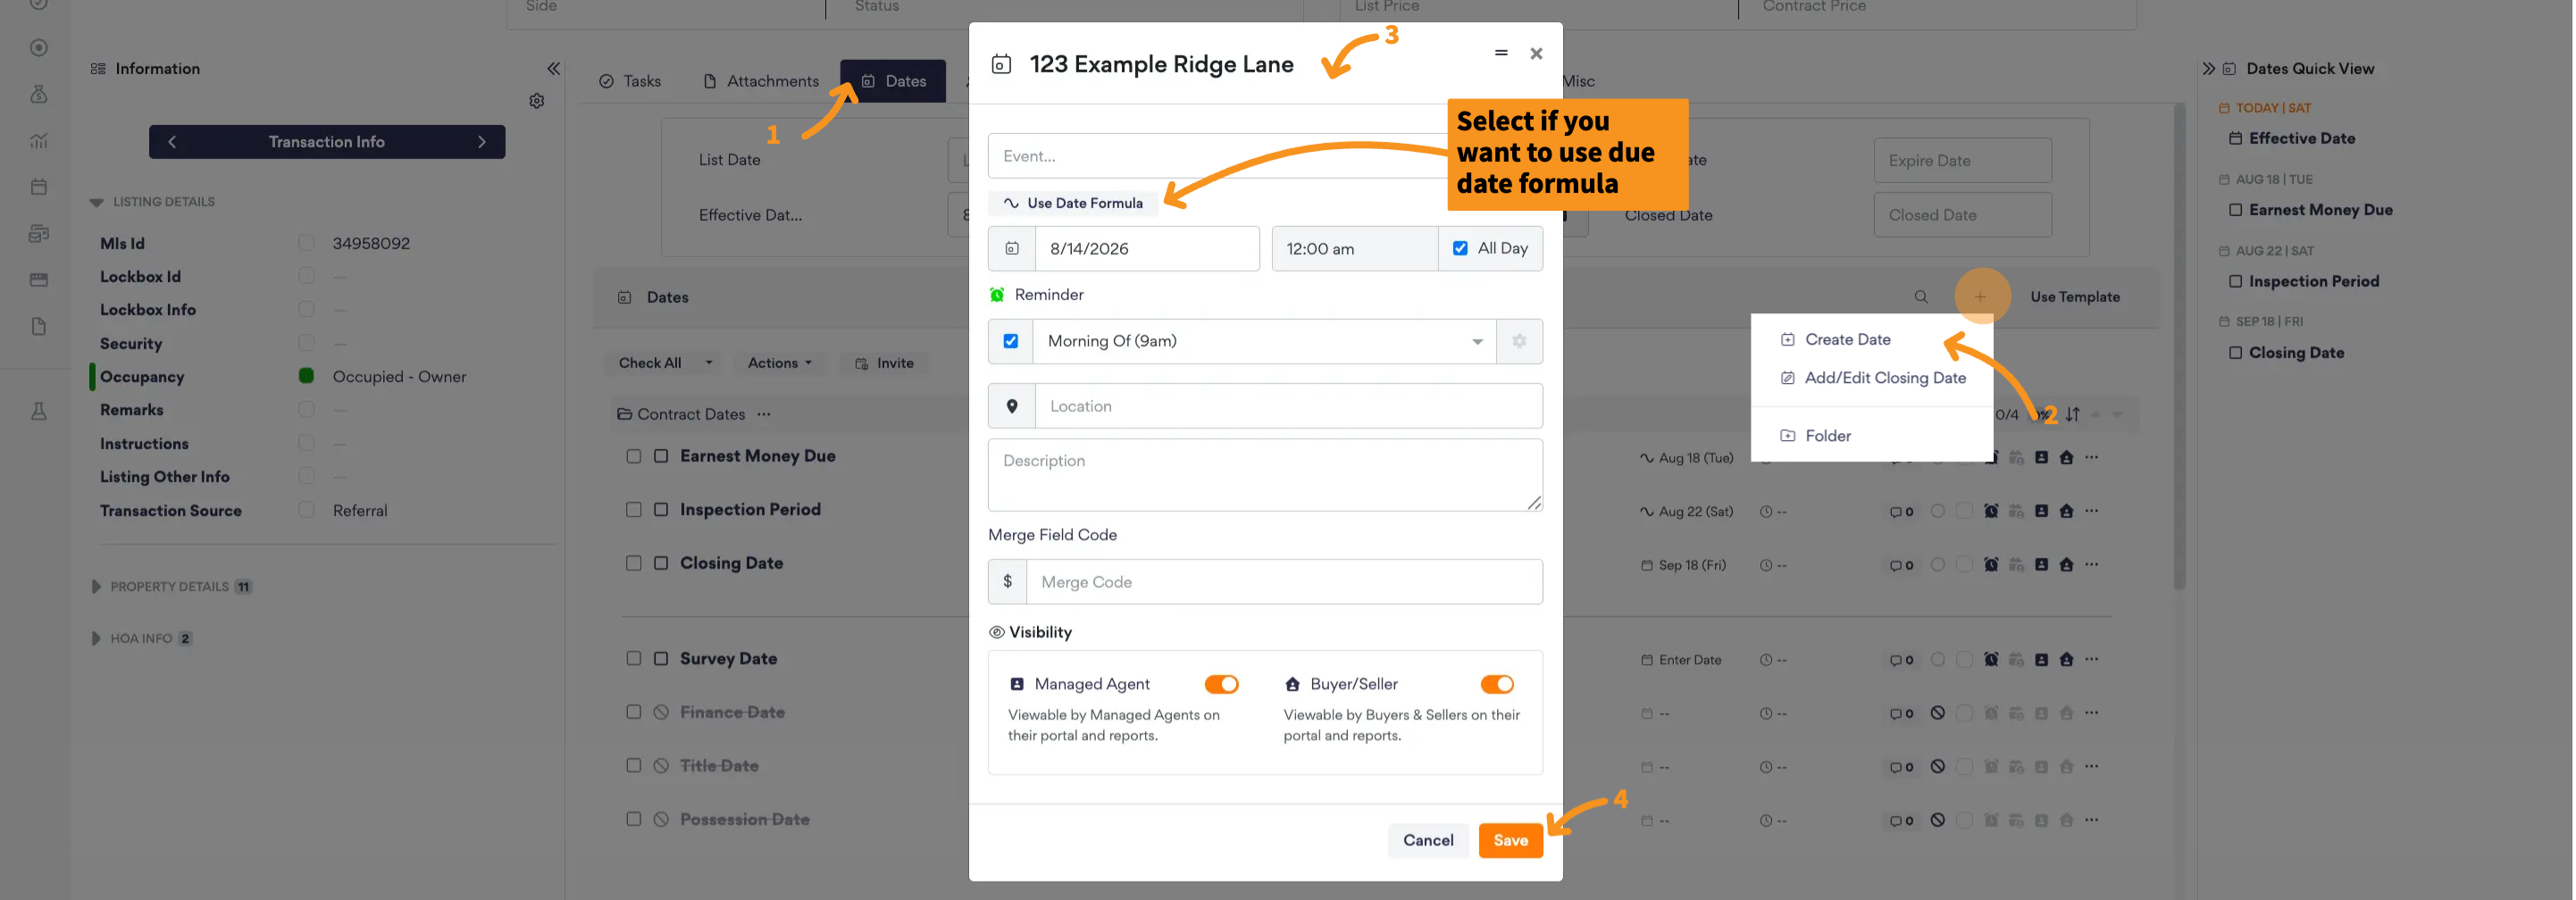The width and height of the screenshot is (2576, 900).
Task: Open the lab flask icon in left sidebar
Action: pos(39,411)
